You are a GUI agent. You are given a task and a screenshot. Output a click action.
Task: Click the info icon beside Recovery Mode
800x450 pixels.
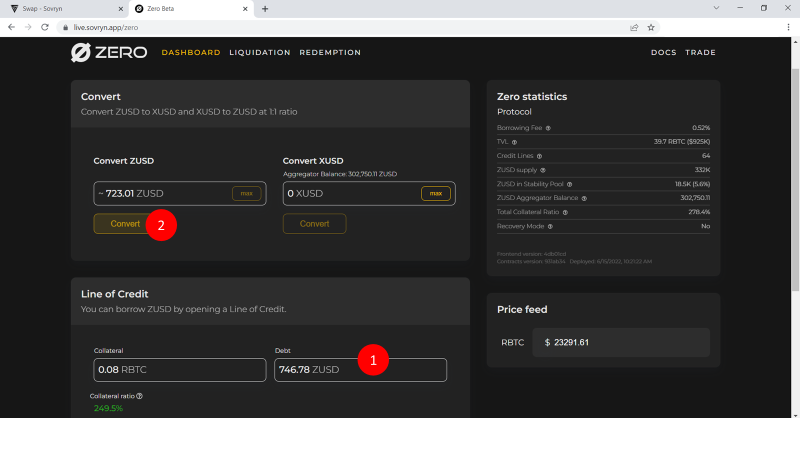click(x=550, y=227)
